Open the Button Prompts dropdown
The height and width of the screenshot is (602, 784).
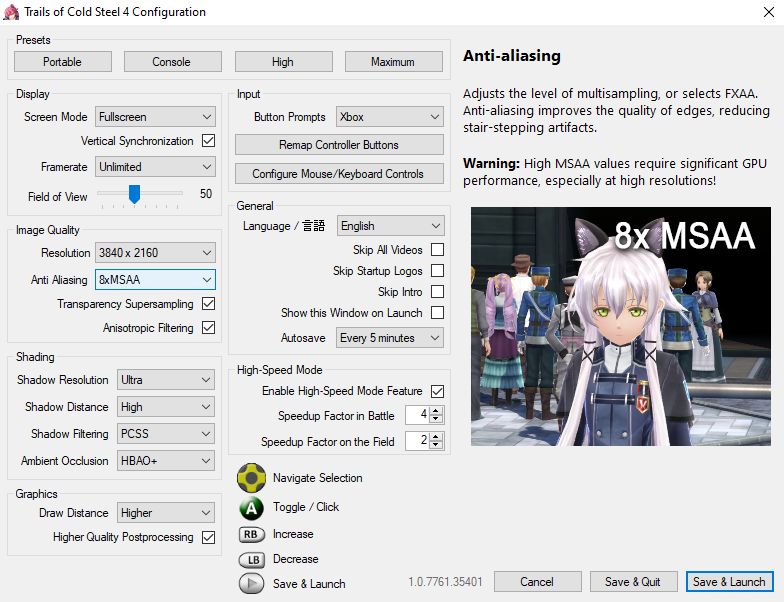coord(390,116)
